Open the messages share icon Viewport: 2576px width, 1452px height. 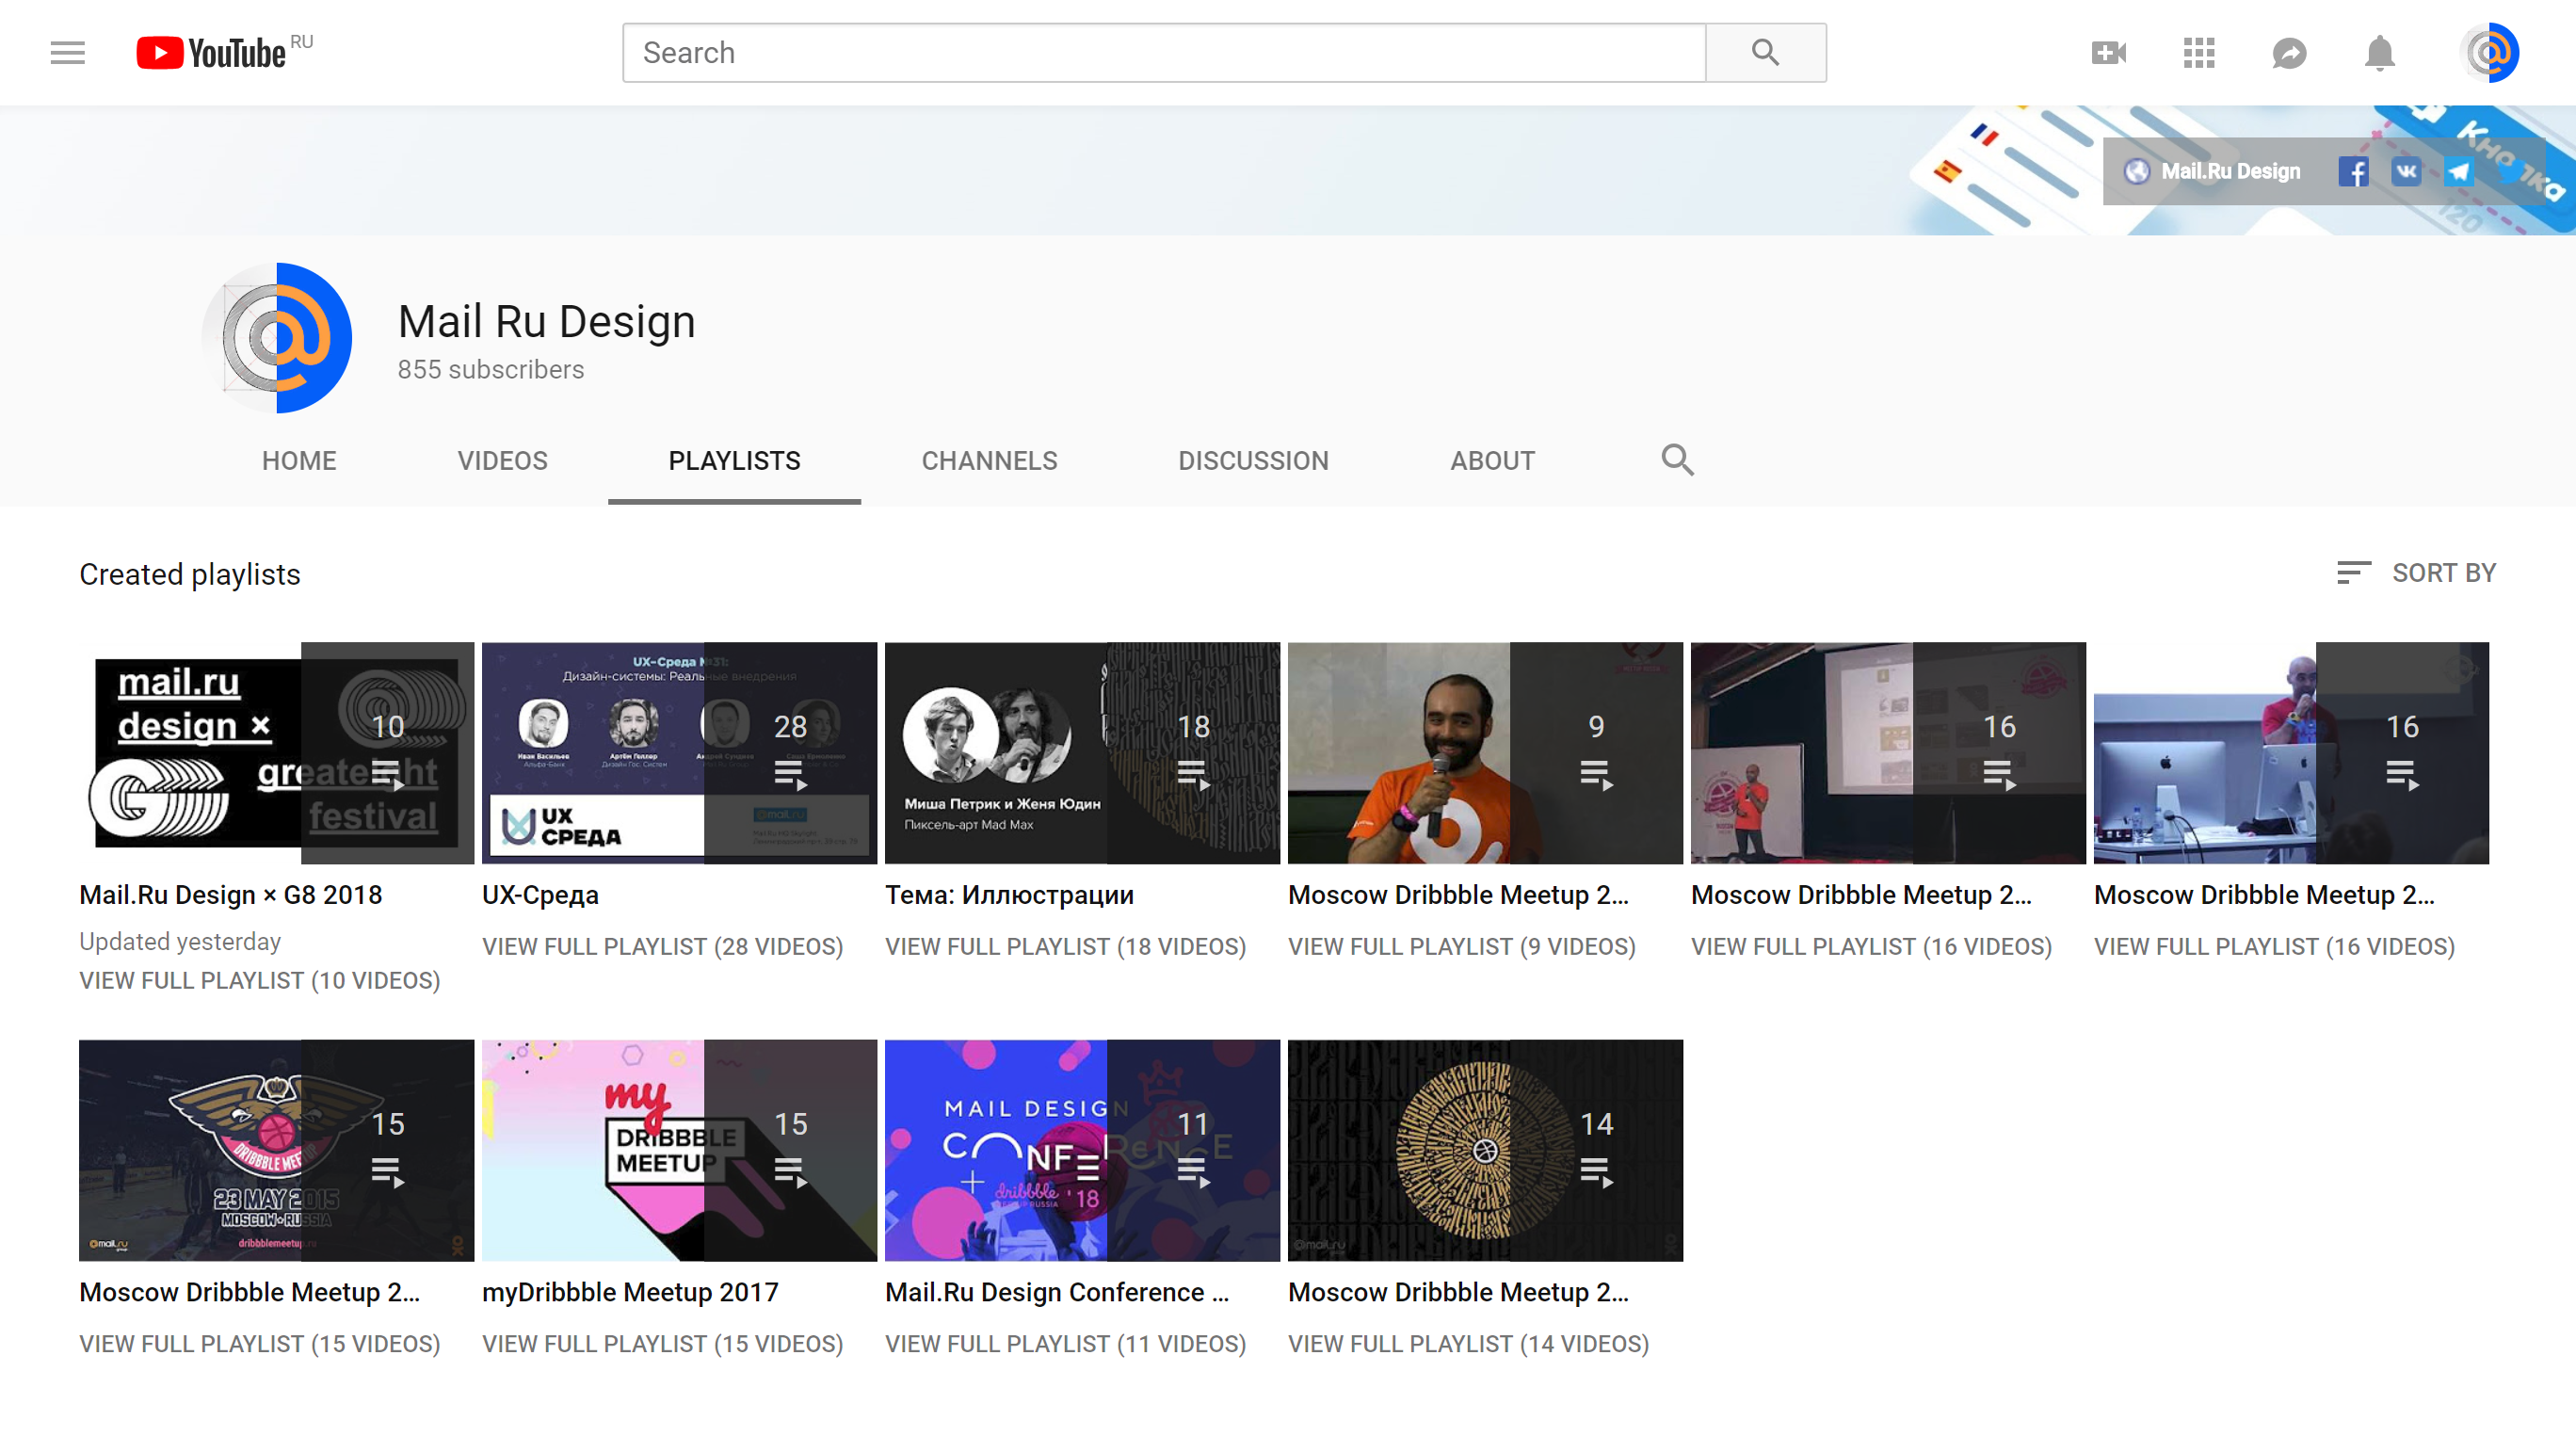click(2289, 52)
